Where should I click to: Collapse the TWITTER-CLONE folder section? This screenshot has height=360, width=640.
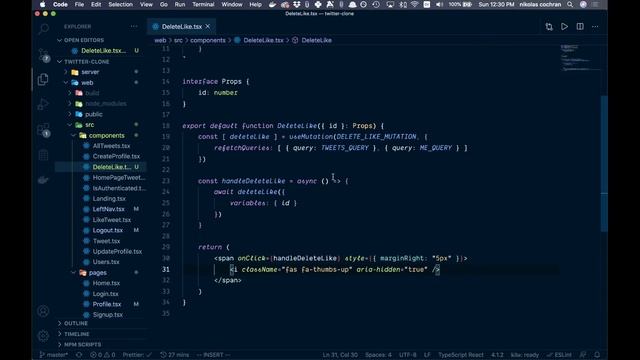click(x=87, y=62)
